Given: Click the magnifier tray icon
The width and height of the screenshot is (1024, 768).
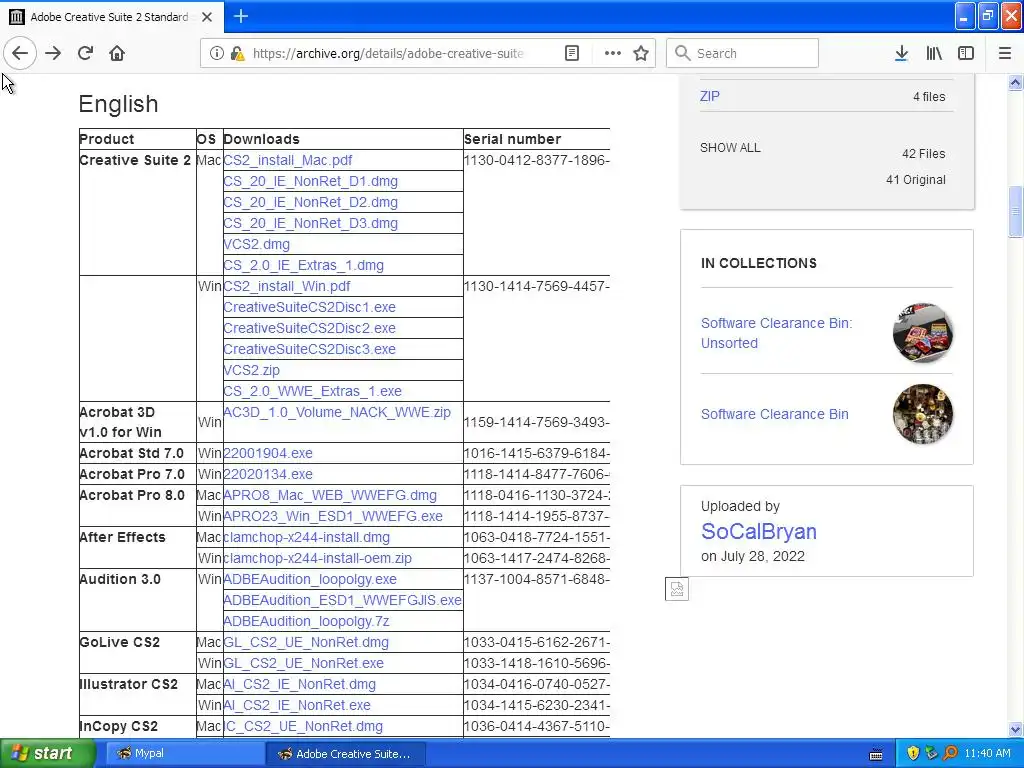Looking at the screenshot, I should pos(950,754).
